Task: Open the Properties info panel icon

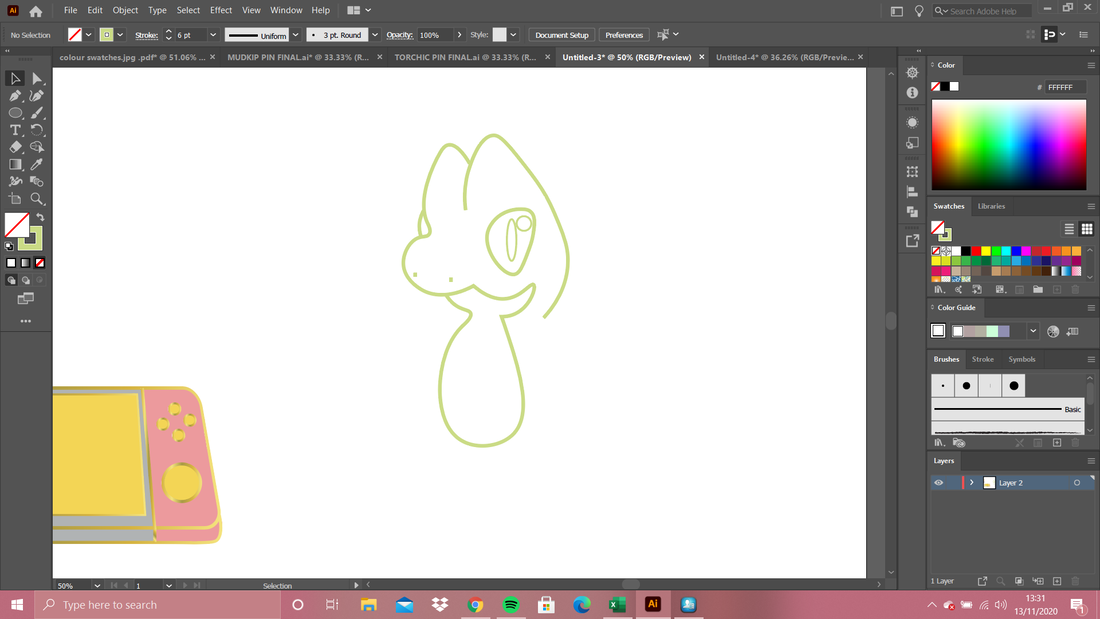Action: (x=912, y=93)
